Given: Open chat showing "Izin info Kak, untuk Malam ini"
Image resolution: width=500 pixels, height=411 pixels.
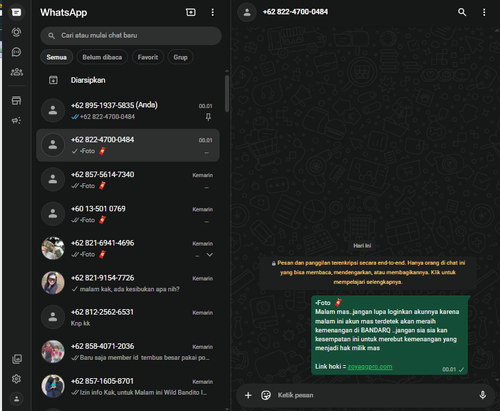Looking at the screenshot, I should click(128, 386).
